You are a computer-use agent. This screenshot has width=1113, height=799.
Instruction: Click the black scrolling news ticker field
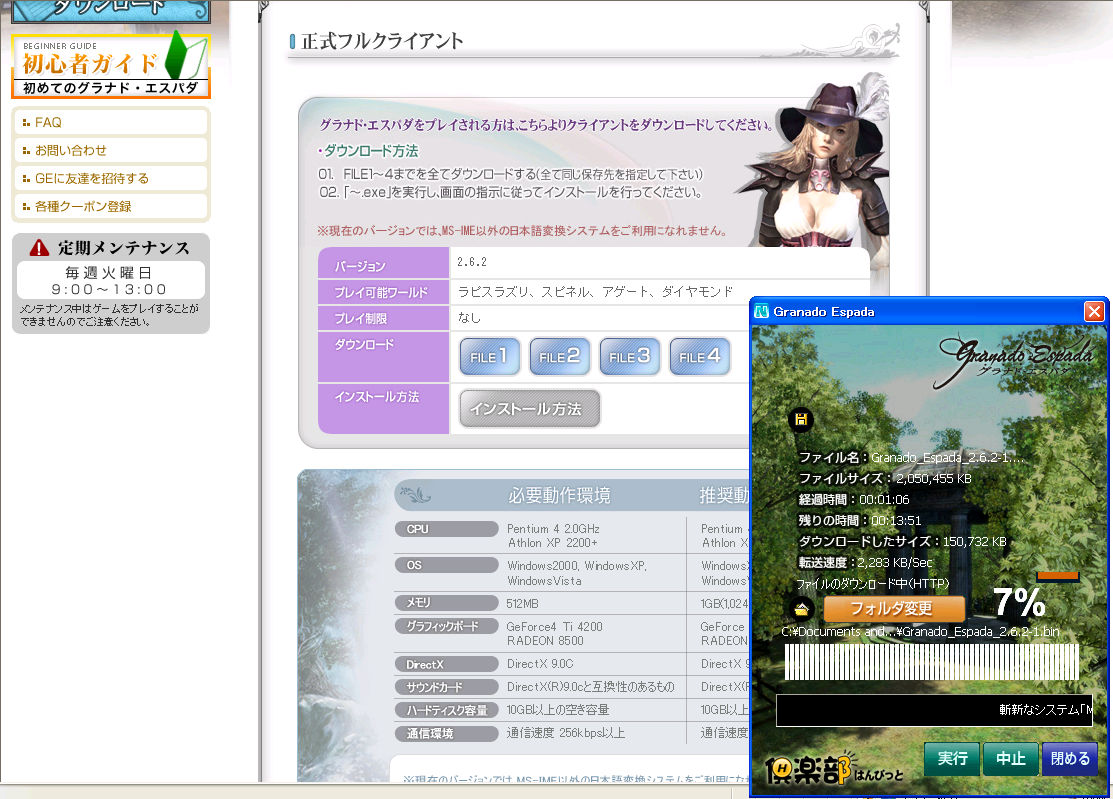click(x=934, y=710)
